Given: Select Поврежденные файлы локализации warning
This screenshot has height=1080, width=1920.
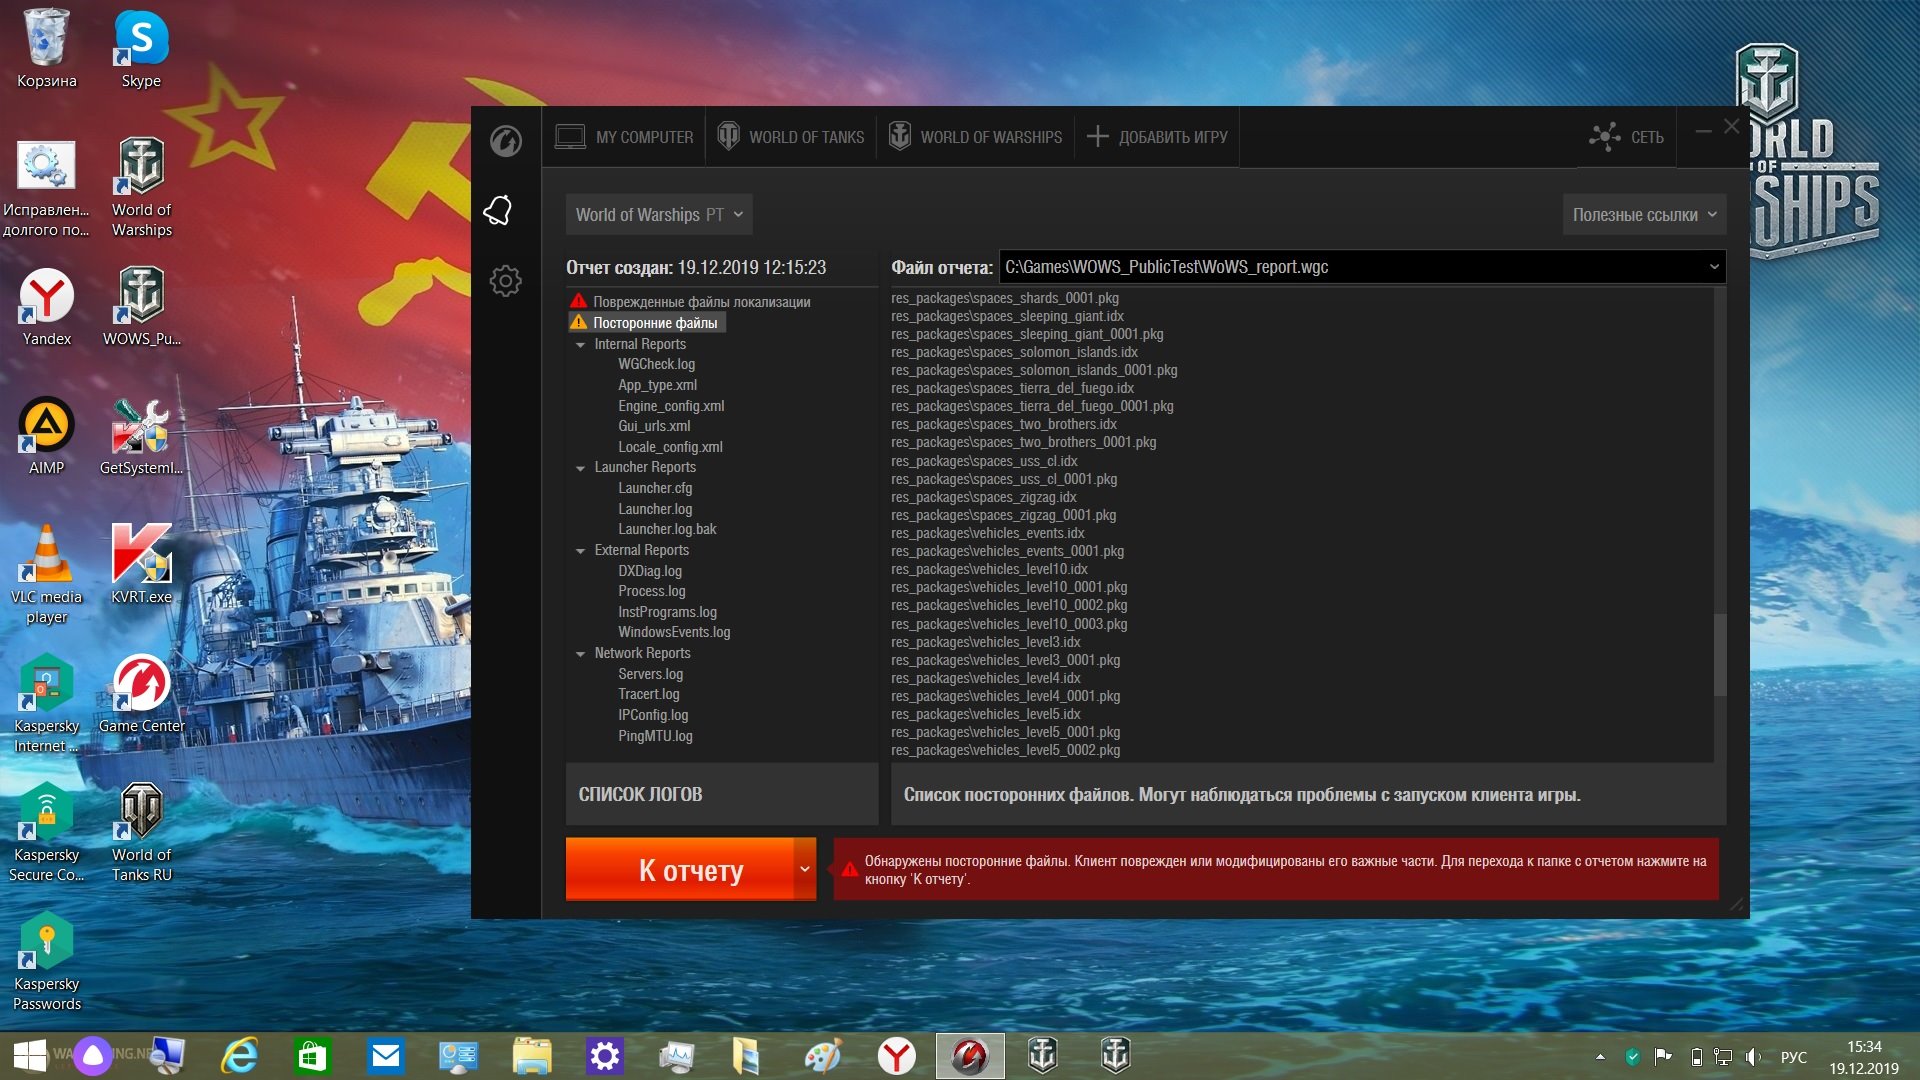Looking at the screenshot, I should [x=690, y=302].
